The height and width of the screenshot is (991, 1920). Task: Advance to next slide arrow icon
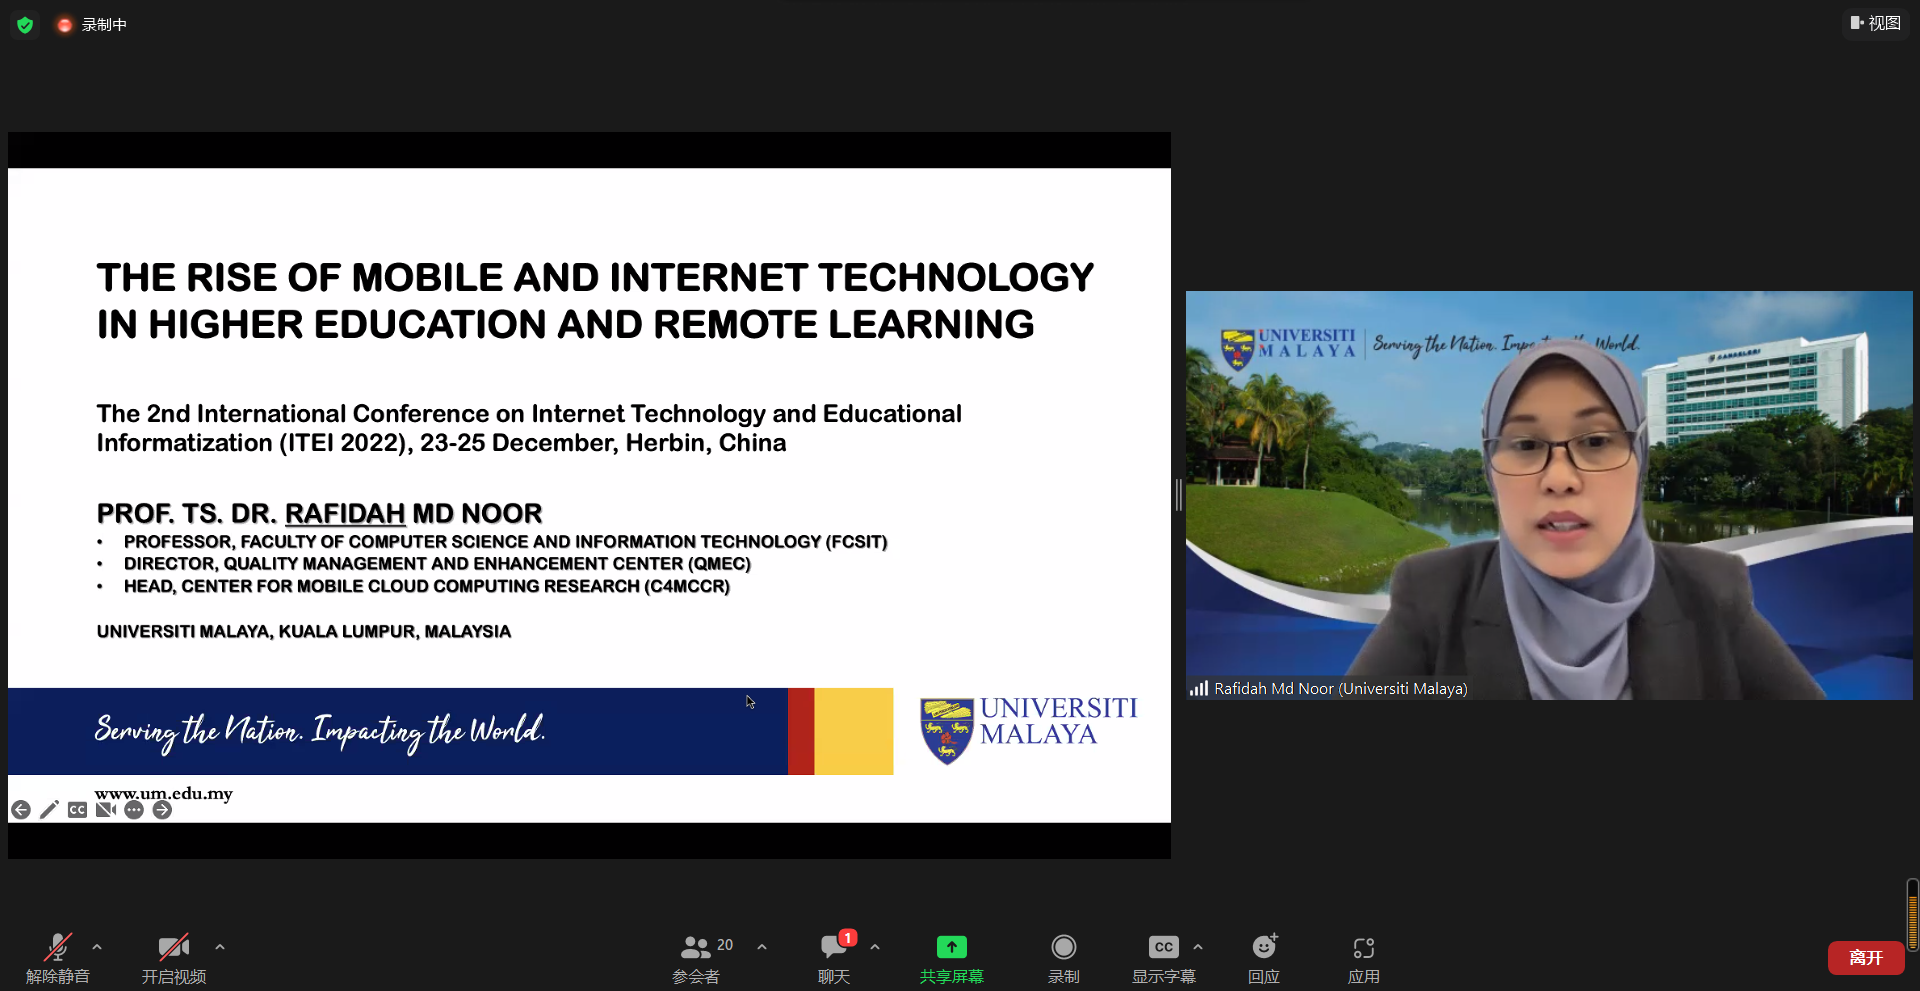162,810
